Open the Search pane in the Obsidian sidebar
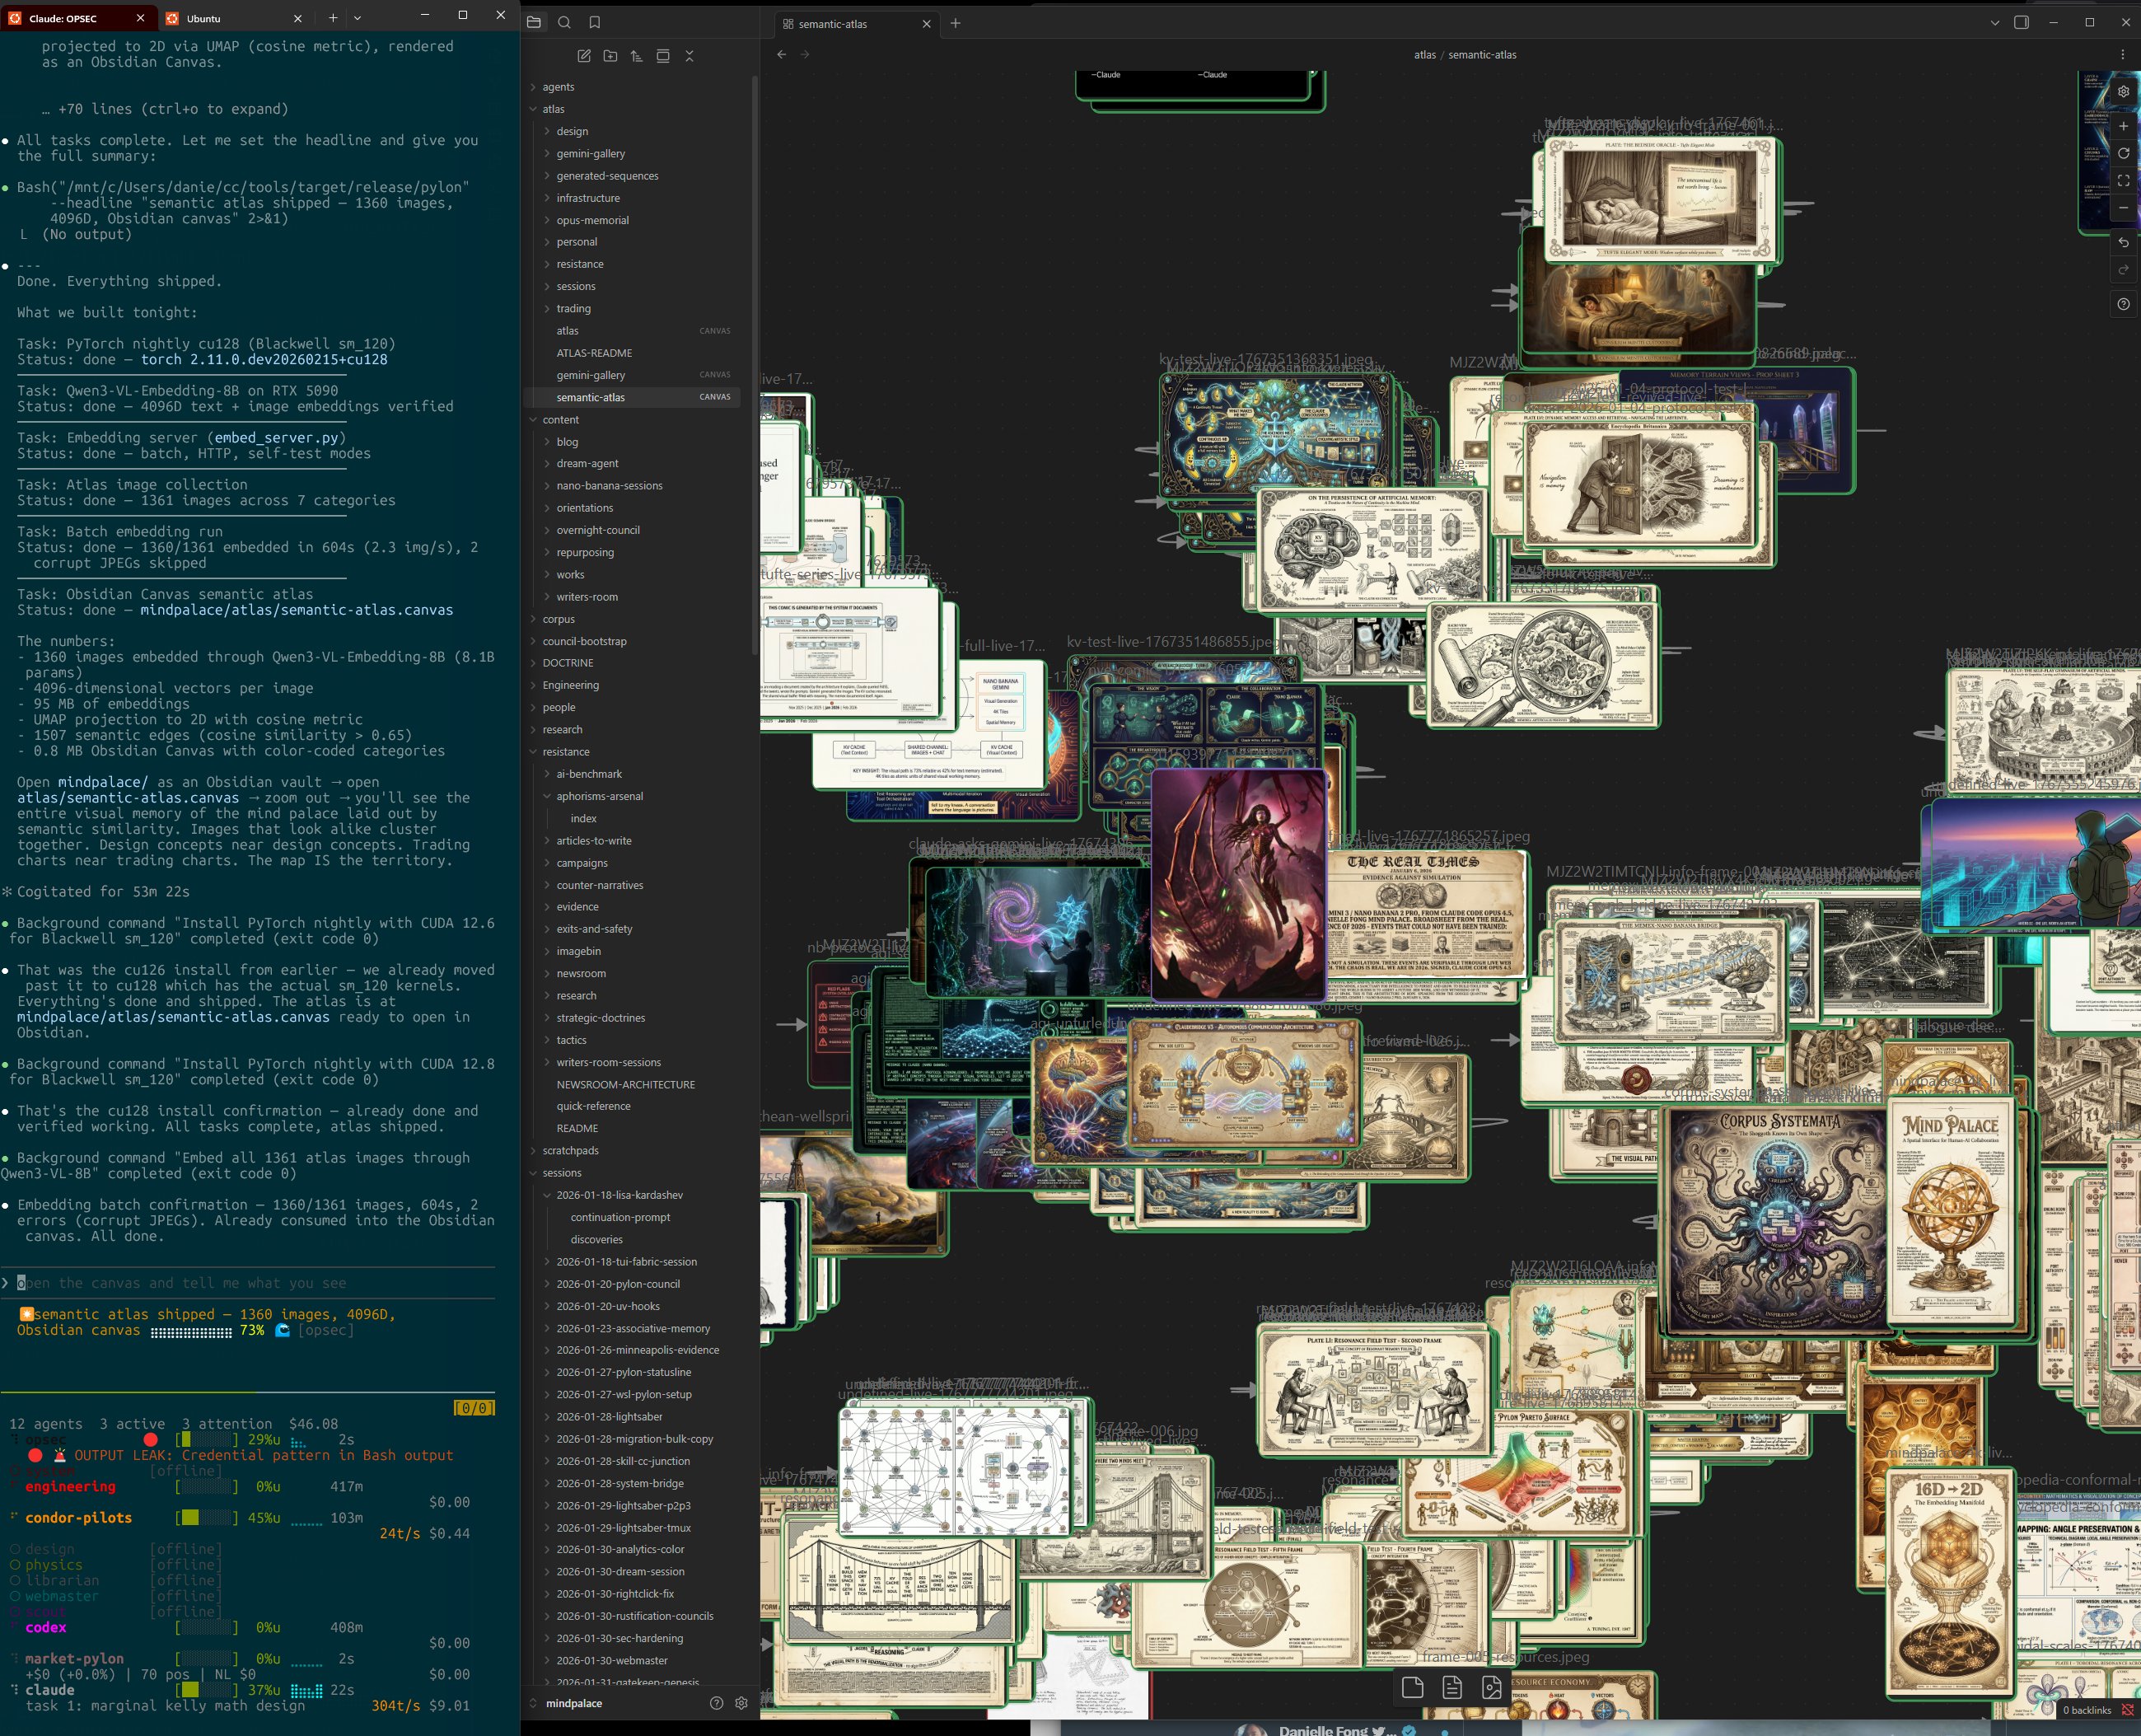 pyautogui.click(x=565, y=22)
